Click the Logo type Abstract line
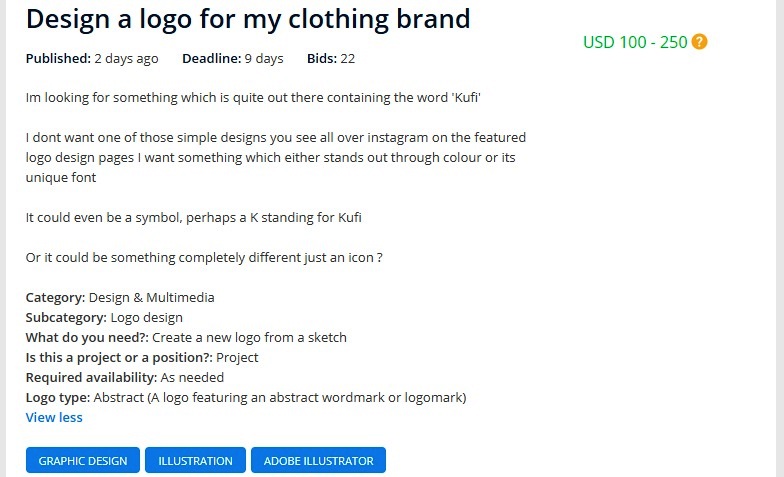784x477 pixels. pyautogui.click(x=246, y=397)
